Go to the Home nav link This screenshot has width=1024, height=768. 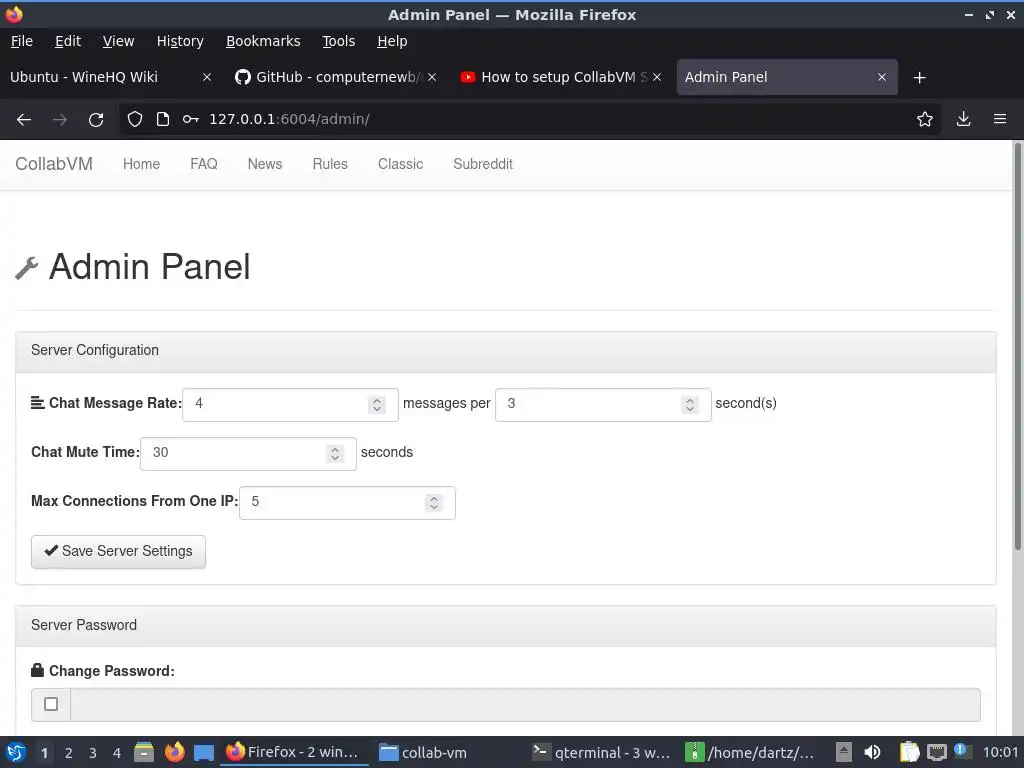[x=142, y=164]
